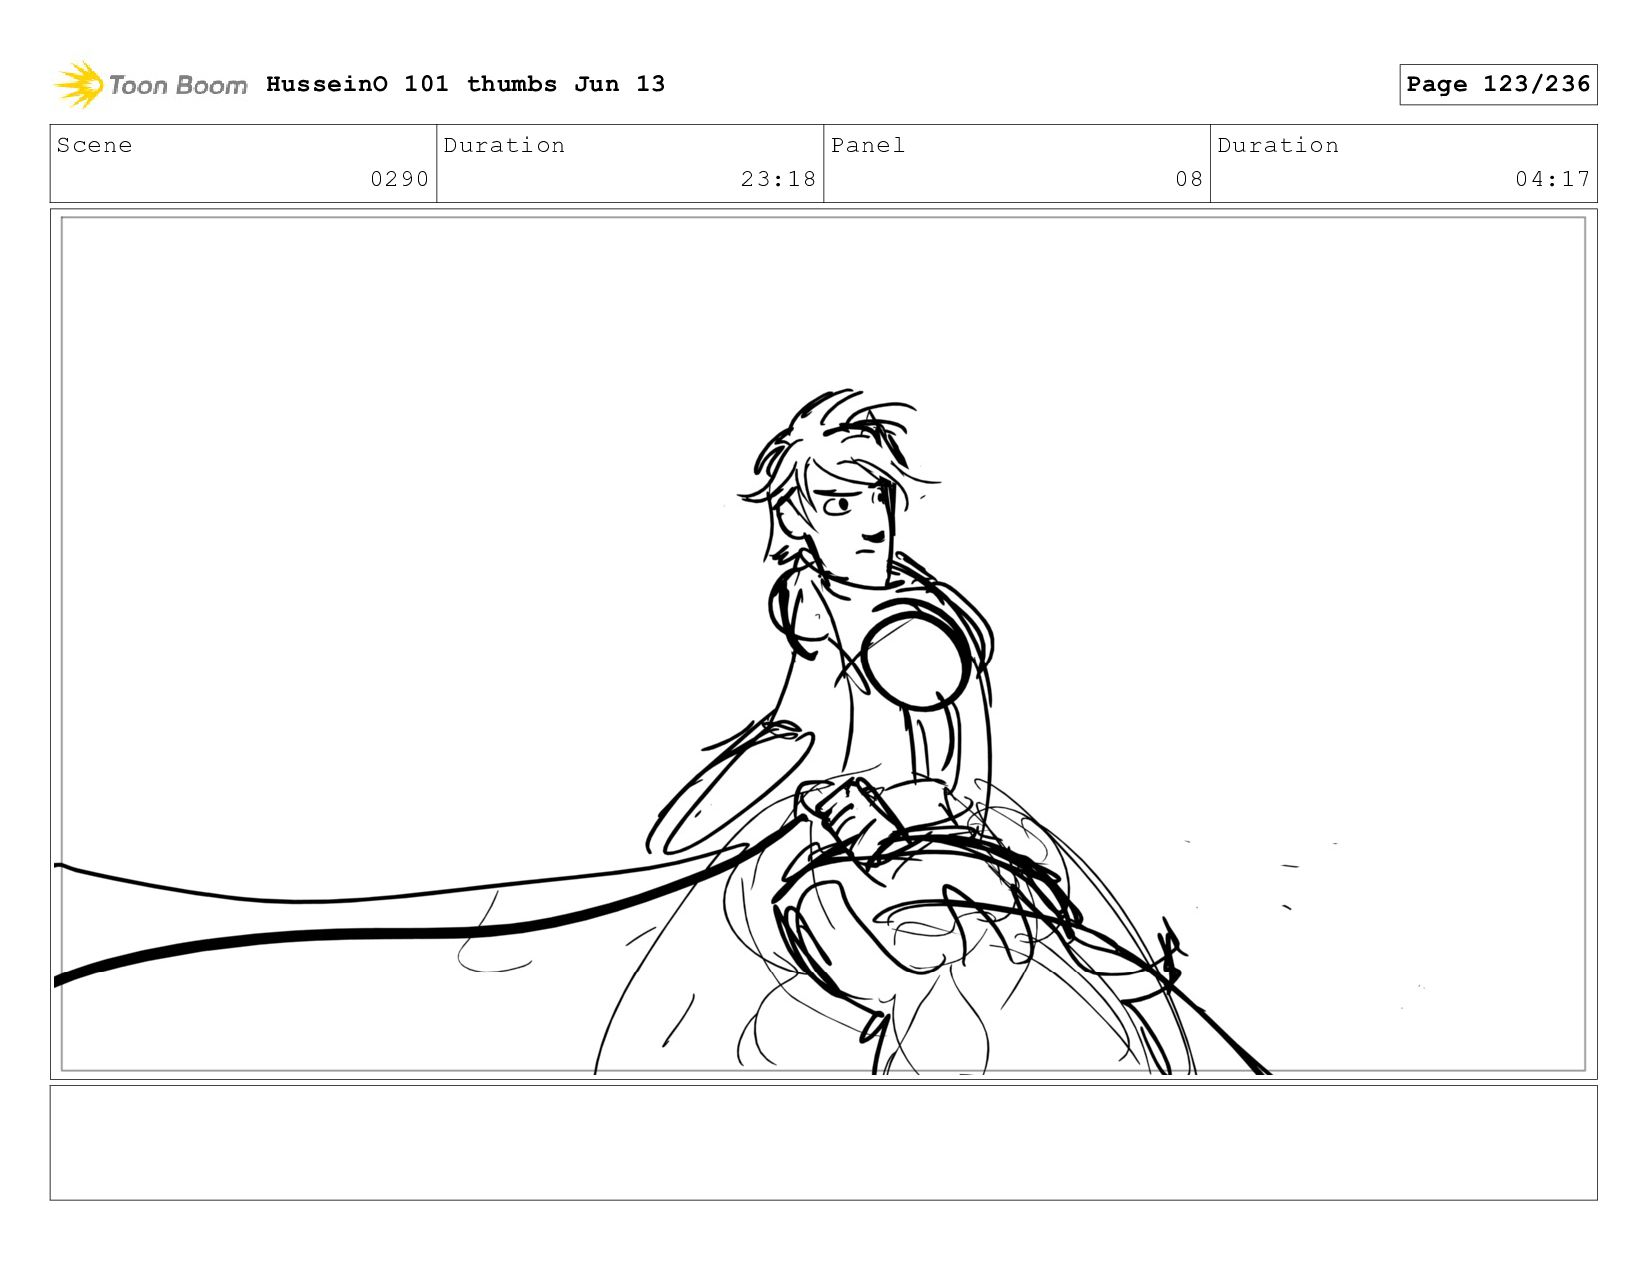
Task: Select panel duration value '04:17'
Action: [1552, 179]
